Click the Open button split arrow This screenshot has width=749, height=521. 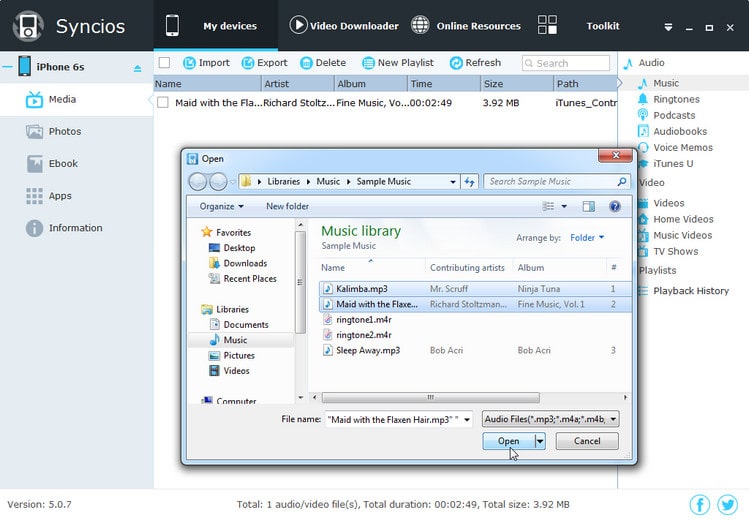click(540, 441)
